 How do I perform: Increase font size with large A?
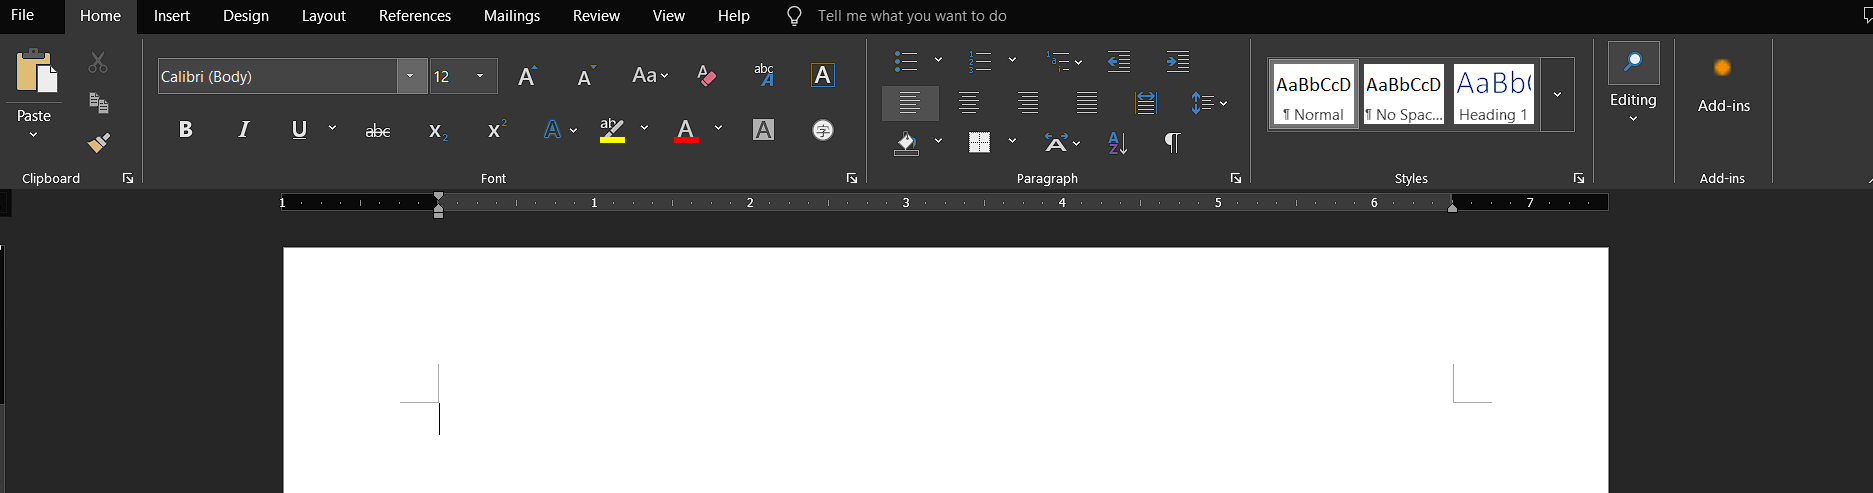pos(527,76)
